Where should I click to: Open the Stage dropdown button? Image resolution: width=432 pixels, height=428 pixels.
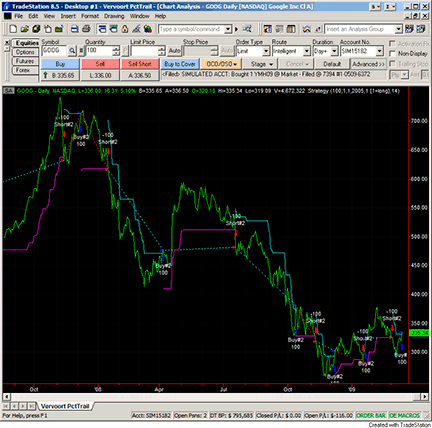pyautogui.click(x=262, y=64)
